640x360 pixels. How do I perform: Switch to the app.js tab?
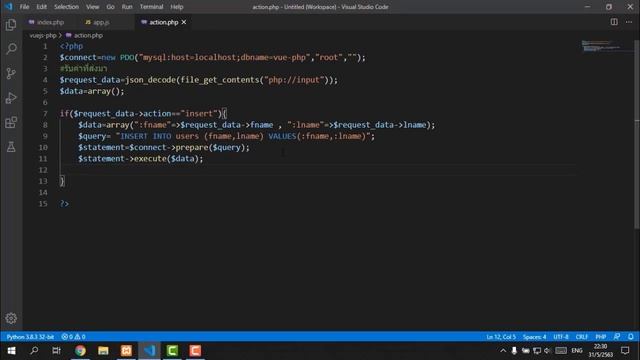point(101,22)
